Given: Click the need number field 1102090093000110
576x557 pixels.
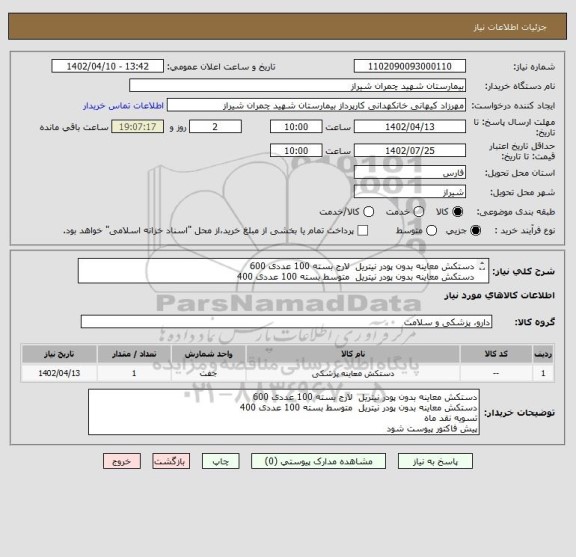Looking at the screenshot, I should pos(410,67).
